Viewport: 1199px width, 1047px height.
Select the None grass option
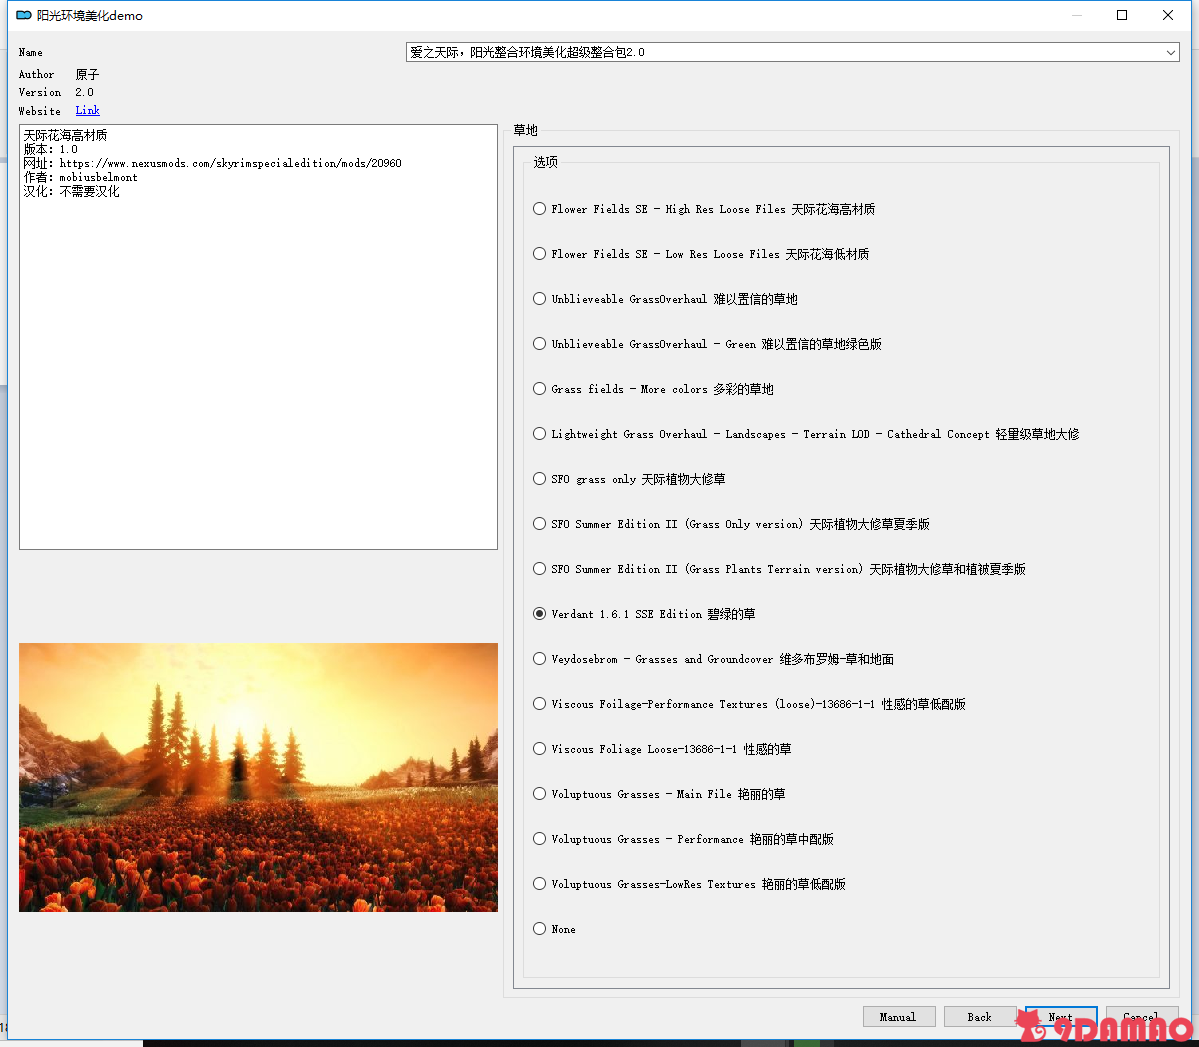tap(540, 929)
